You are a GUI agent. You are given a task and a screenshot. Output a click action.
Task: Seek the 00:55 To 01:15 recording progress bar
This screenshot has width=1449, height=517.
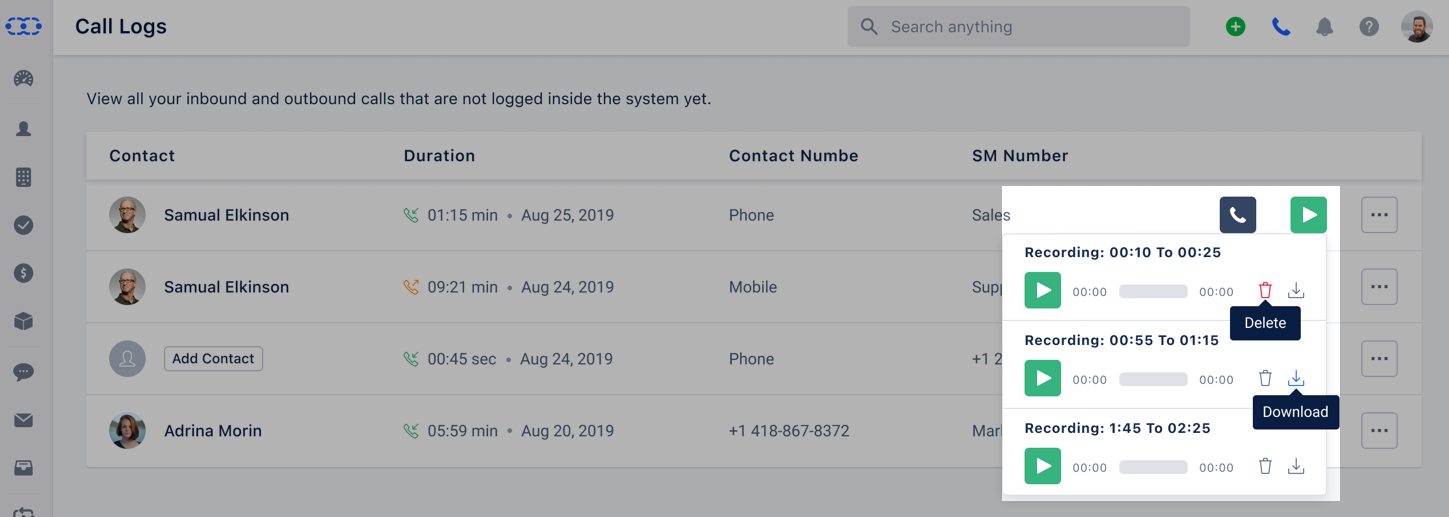[1153, 379]
